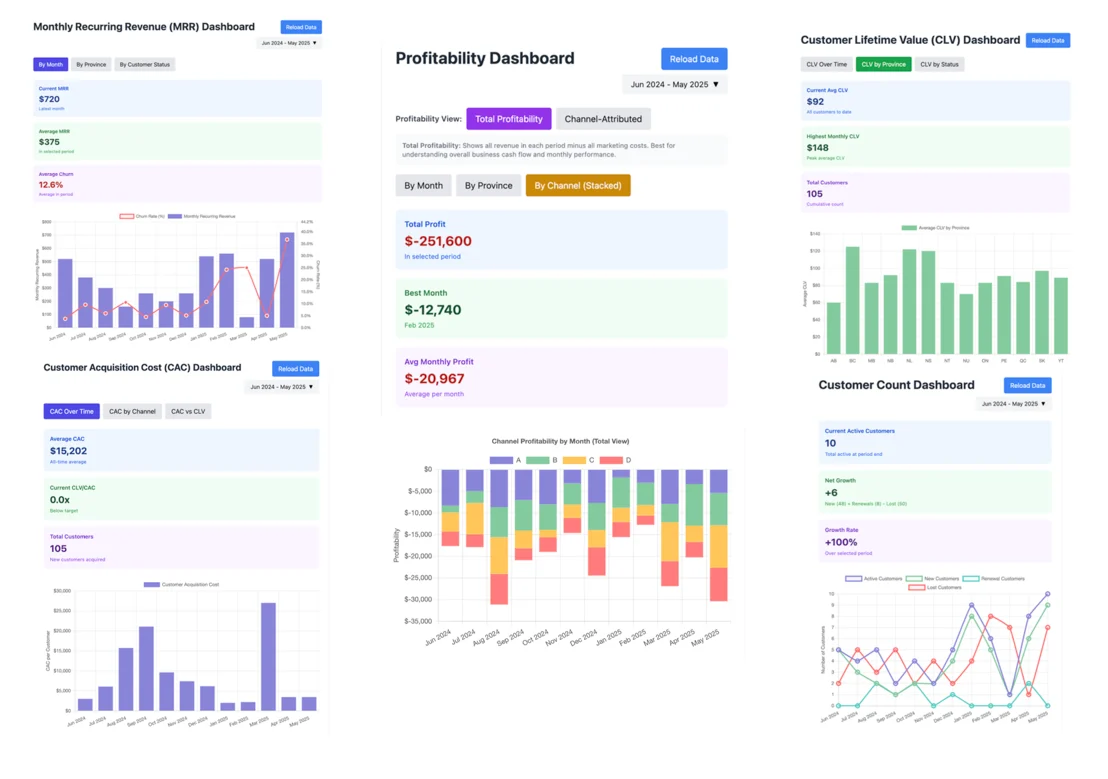Open the Customer Count date range dropdown
This screenshot has height=779, width=1108.
tap(1013, 404)
